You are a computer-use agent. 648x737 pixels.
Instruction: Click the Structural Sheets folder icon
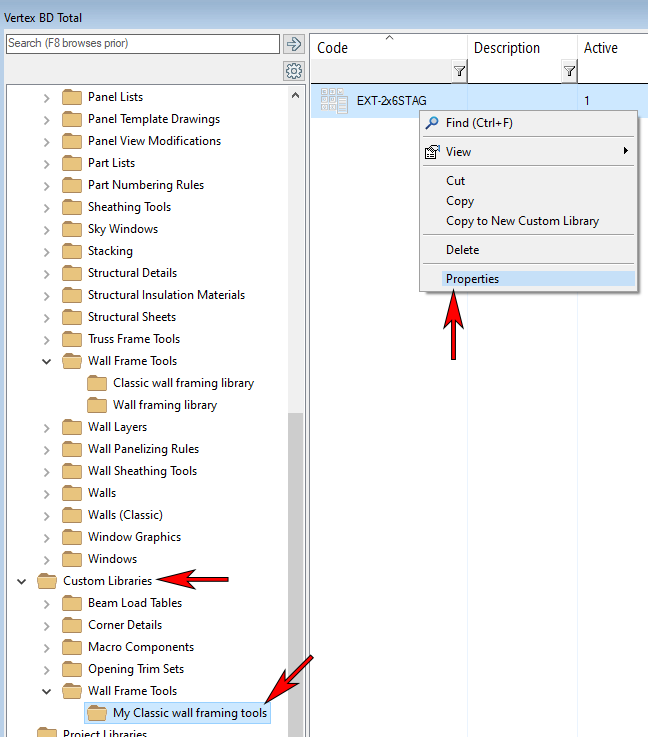(x=72, y=317)
